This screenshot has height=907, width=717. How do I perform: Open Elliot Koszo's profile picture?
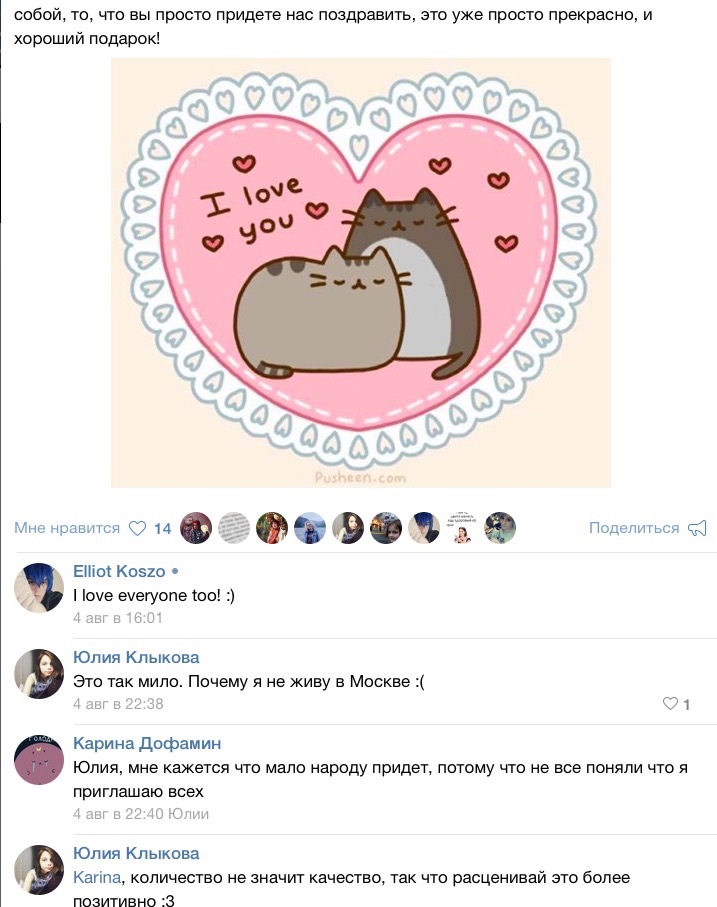click(39, 587)
